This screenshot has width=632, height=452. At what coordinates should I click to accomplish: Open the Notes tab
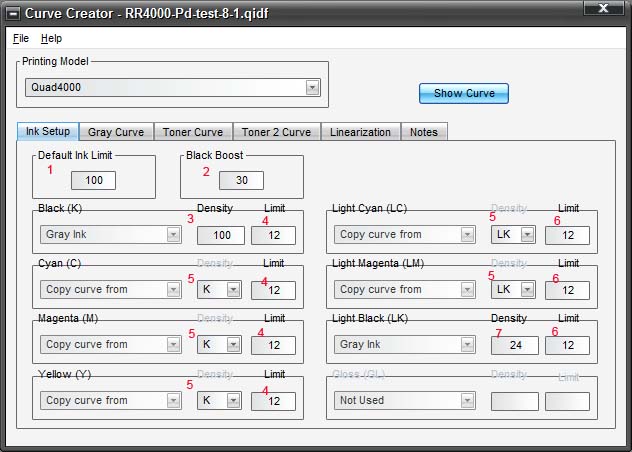(x=423, y=132)
